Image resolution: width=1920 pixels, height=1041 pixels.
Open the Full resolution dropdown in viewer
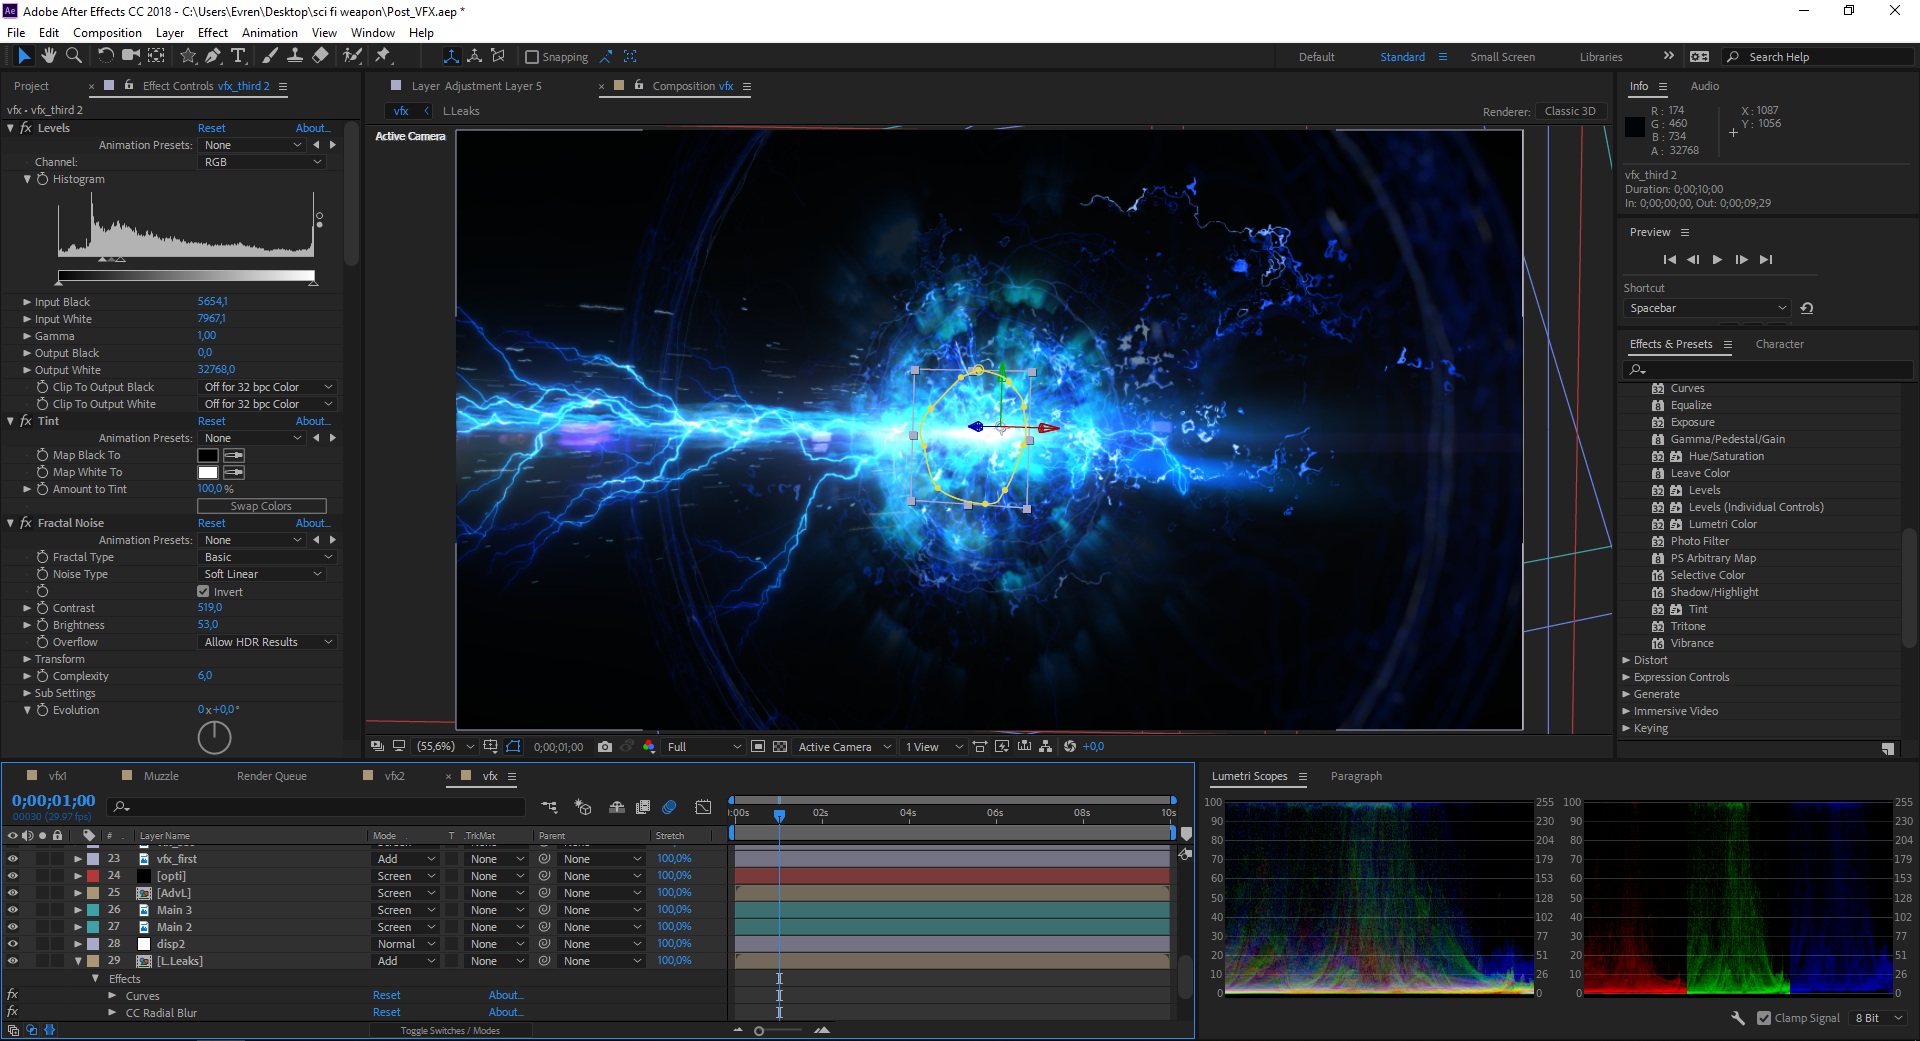(x=704, y=747)
